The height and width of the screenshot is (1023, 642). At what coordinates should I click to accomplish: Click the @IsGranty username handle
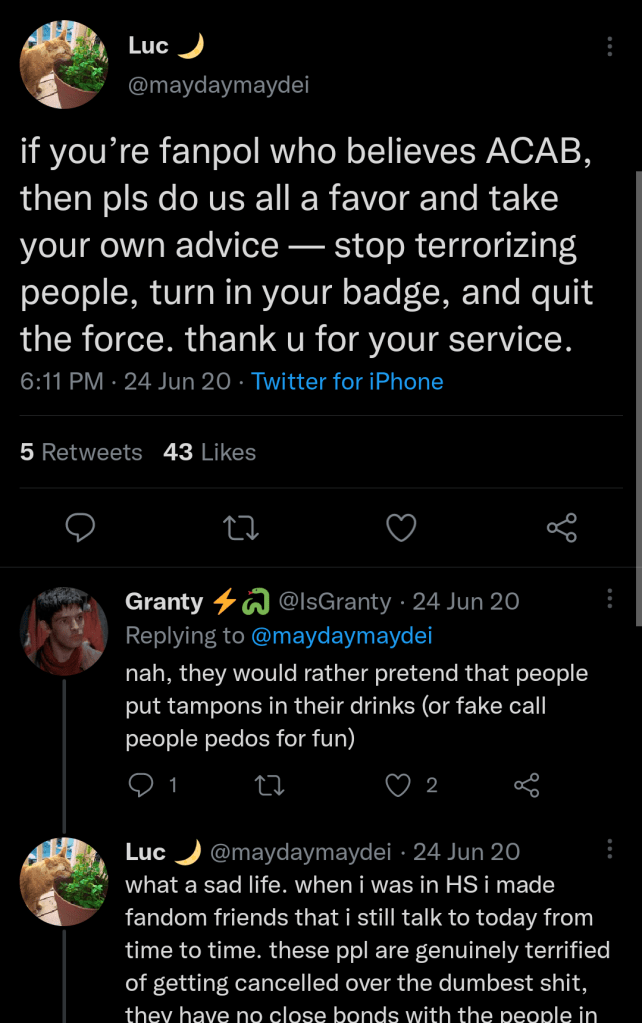334,601
